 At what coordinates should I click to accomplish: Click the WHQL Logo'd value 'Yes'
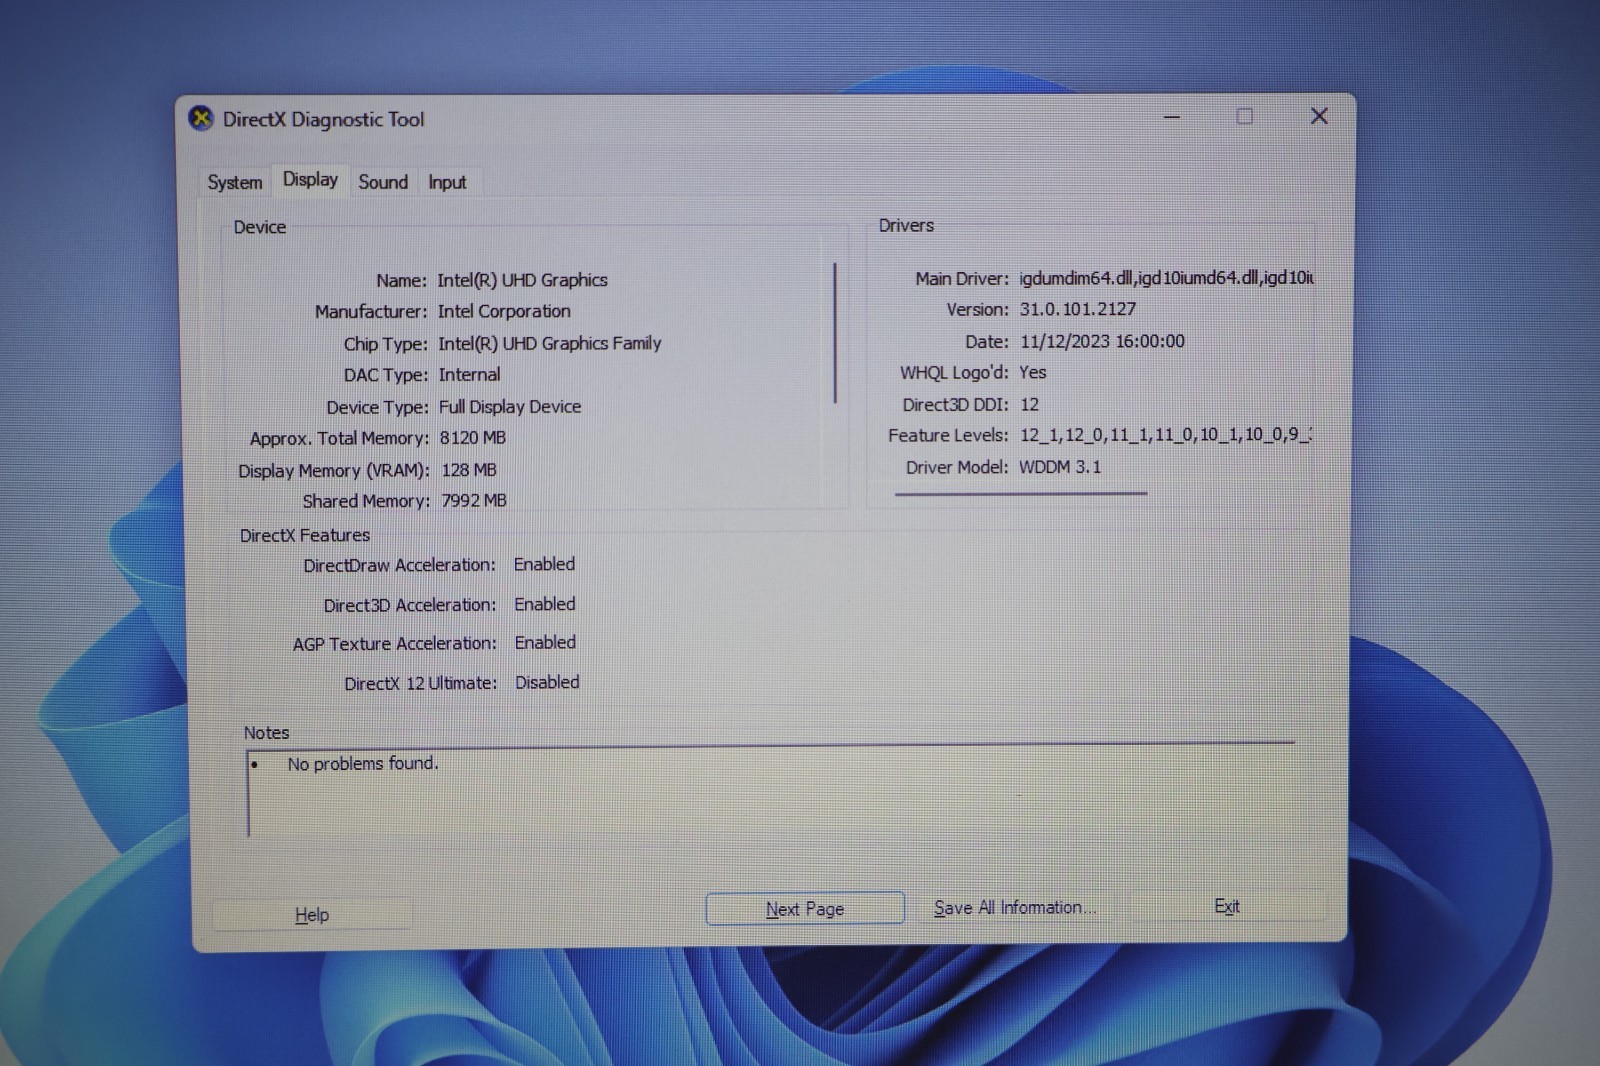1033,373
